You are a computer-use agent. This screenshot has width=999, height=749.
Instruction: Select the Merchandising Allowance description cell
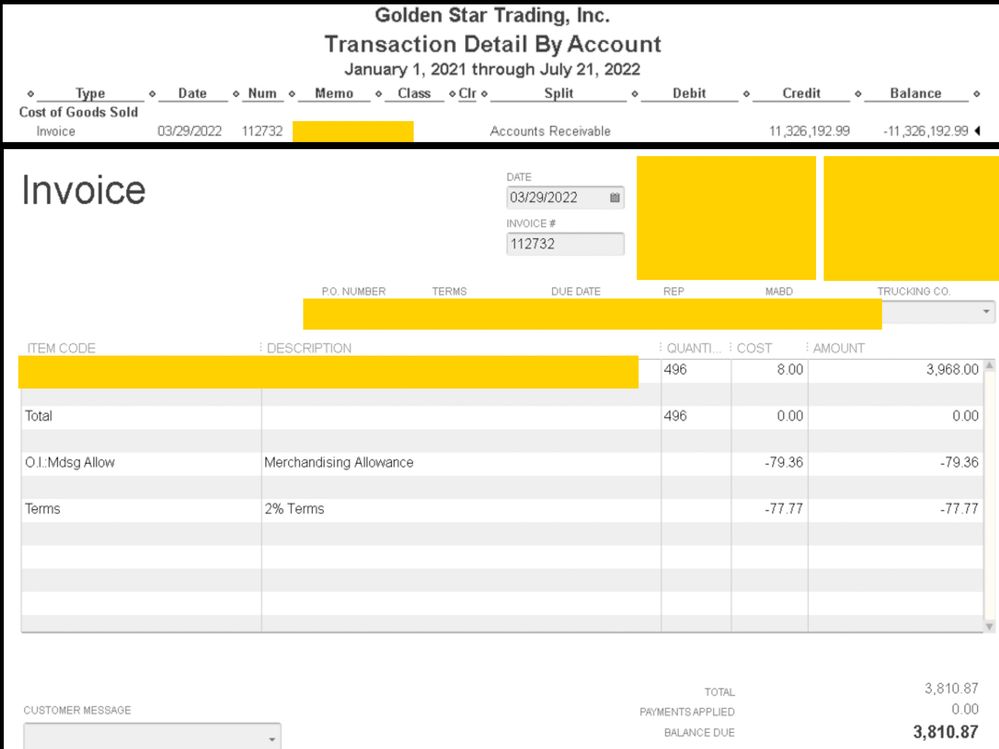click(461, 462)
